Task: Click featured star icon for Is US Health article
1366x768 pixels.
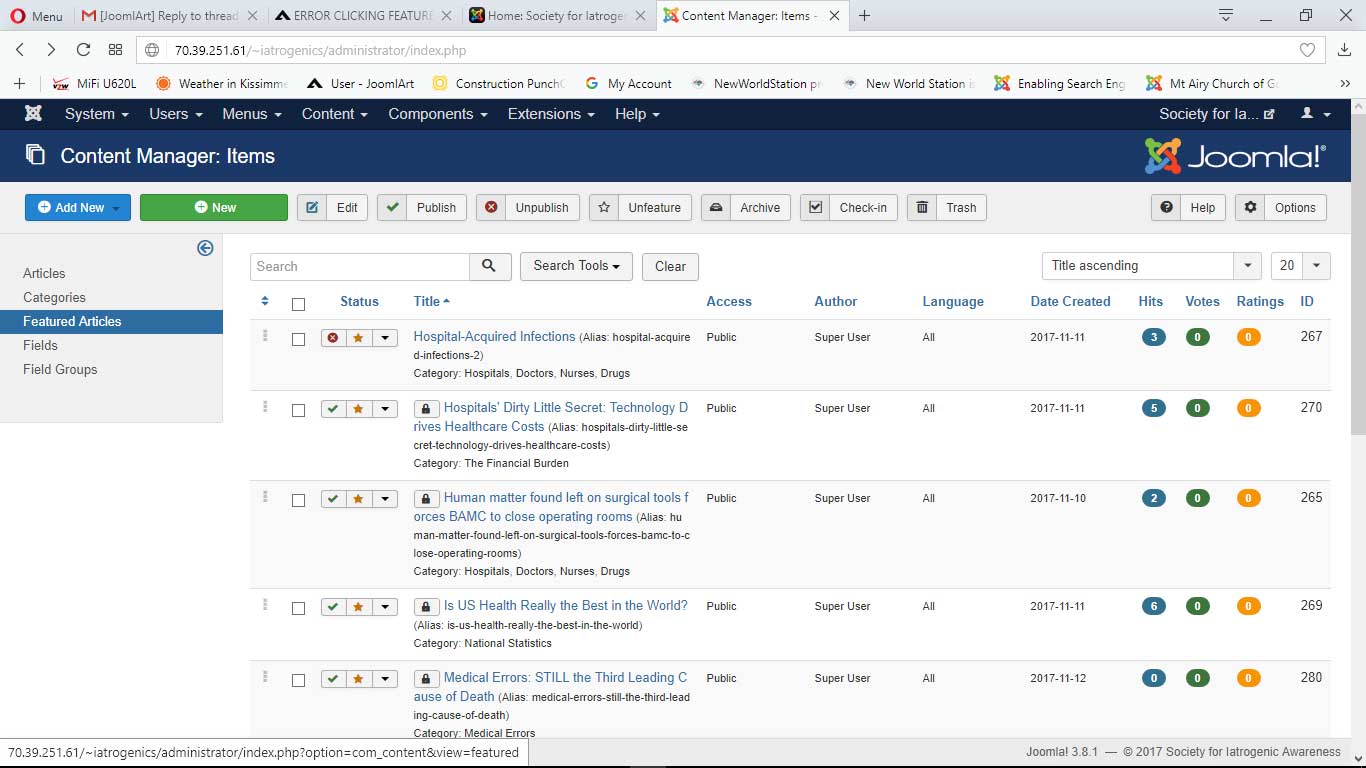Action: pos(358,607)
